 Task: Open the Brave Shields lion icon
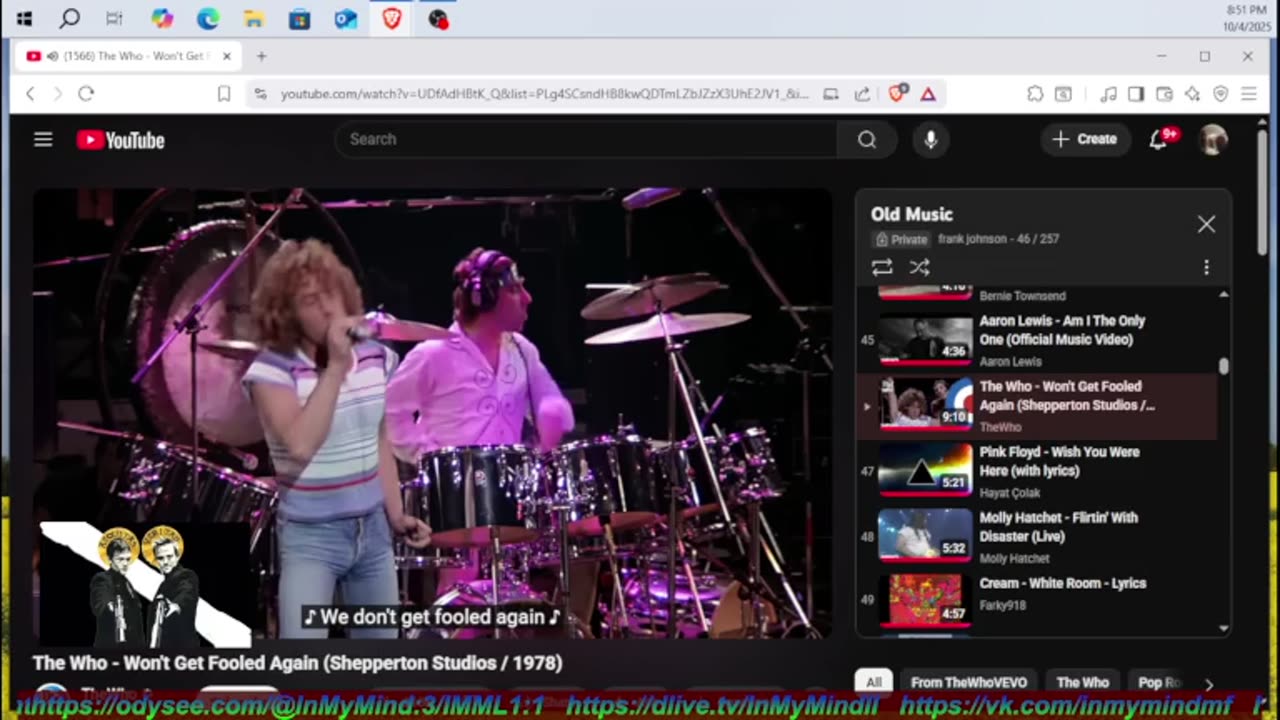tap(897, 94)
